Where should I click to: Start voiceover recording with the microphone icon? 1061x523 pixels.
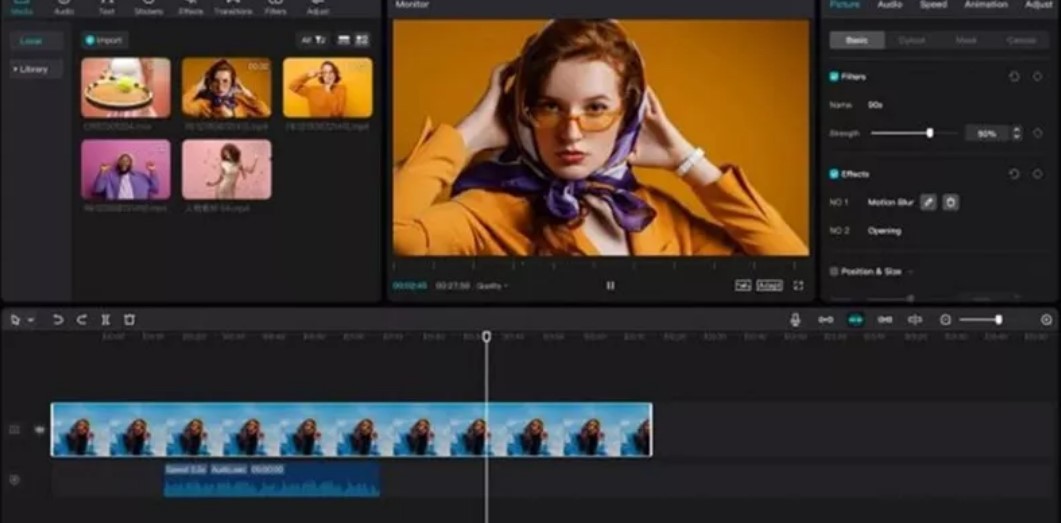pyautogui.click(x=795, y=320)
